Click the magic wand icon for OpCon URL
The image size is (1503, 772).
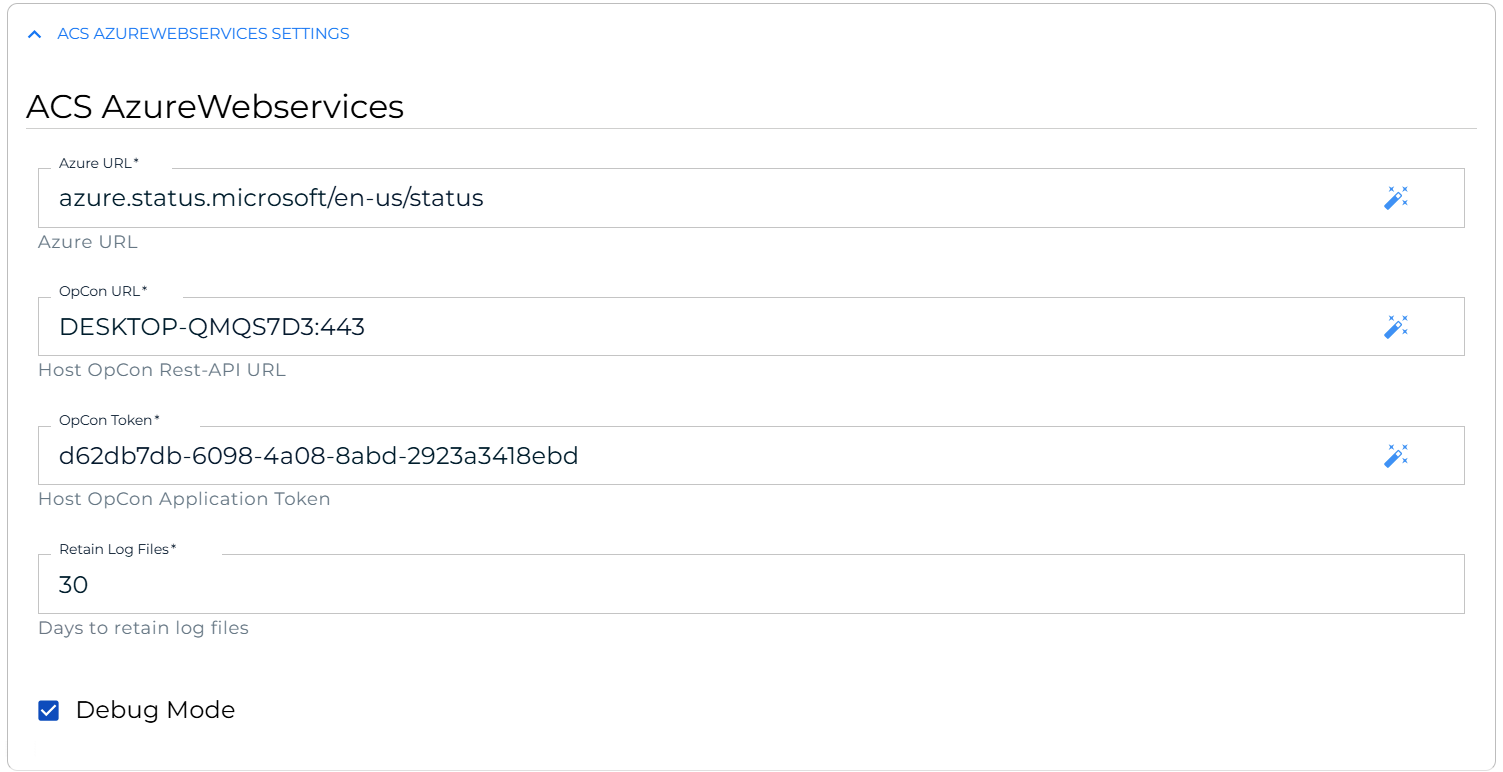point(1395,326)
